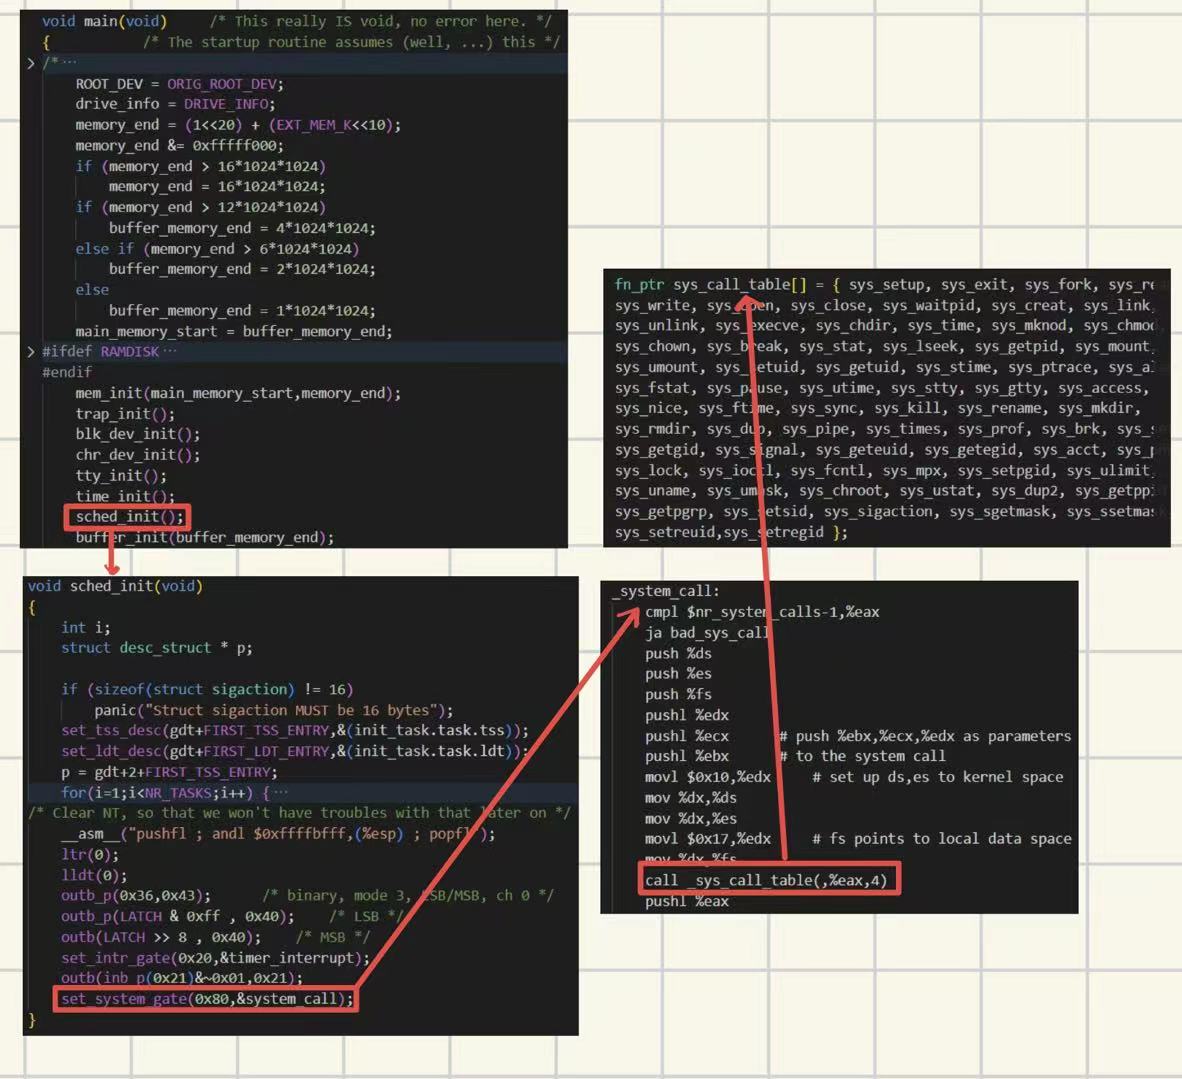Click the fn_ptr sys_call_table[] declaration
The width and height of the screenshot is (1182, 1079).
click(x=710, y=284)
